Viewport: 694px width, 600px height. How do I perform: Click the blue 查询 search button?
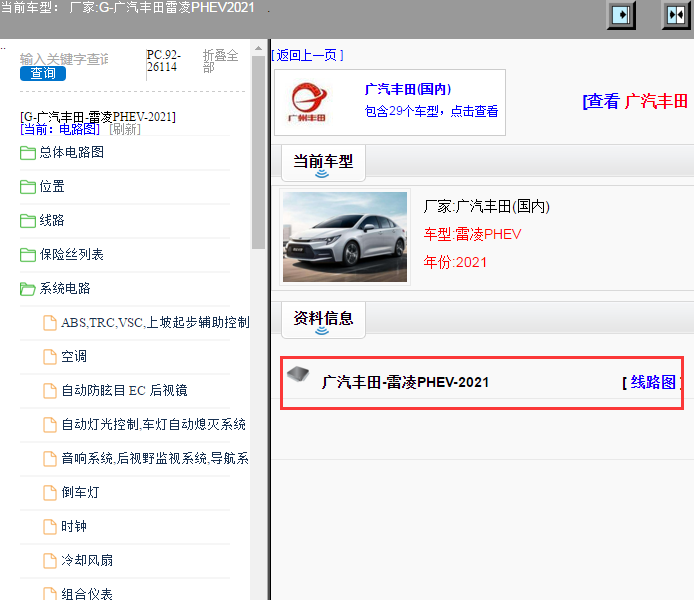coord(43,73)
